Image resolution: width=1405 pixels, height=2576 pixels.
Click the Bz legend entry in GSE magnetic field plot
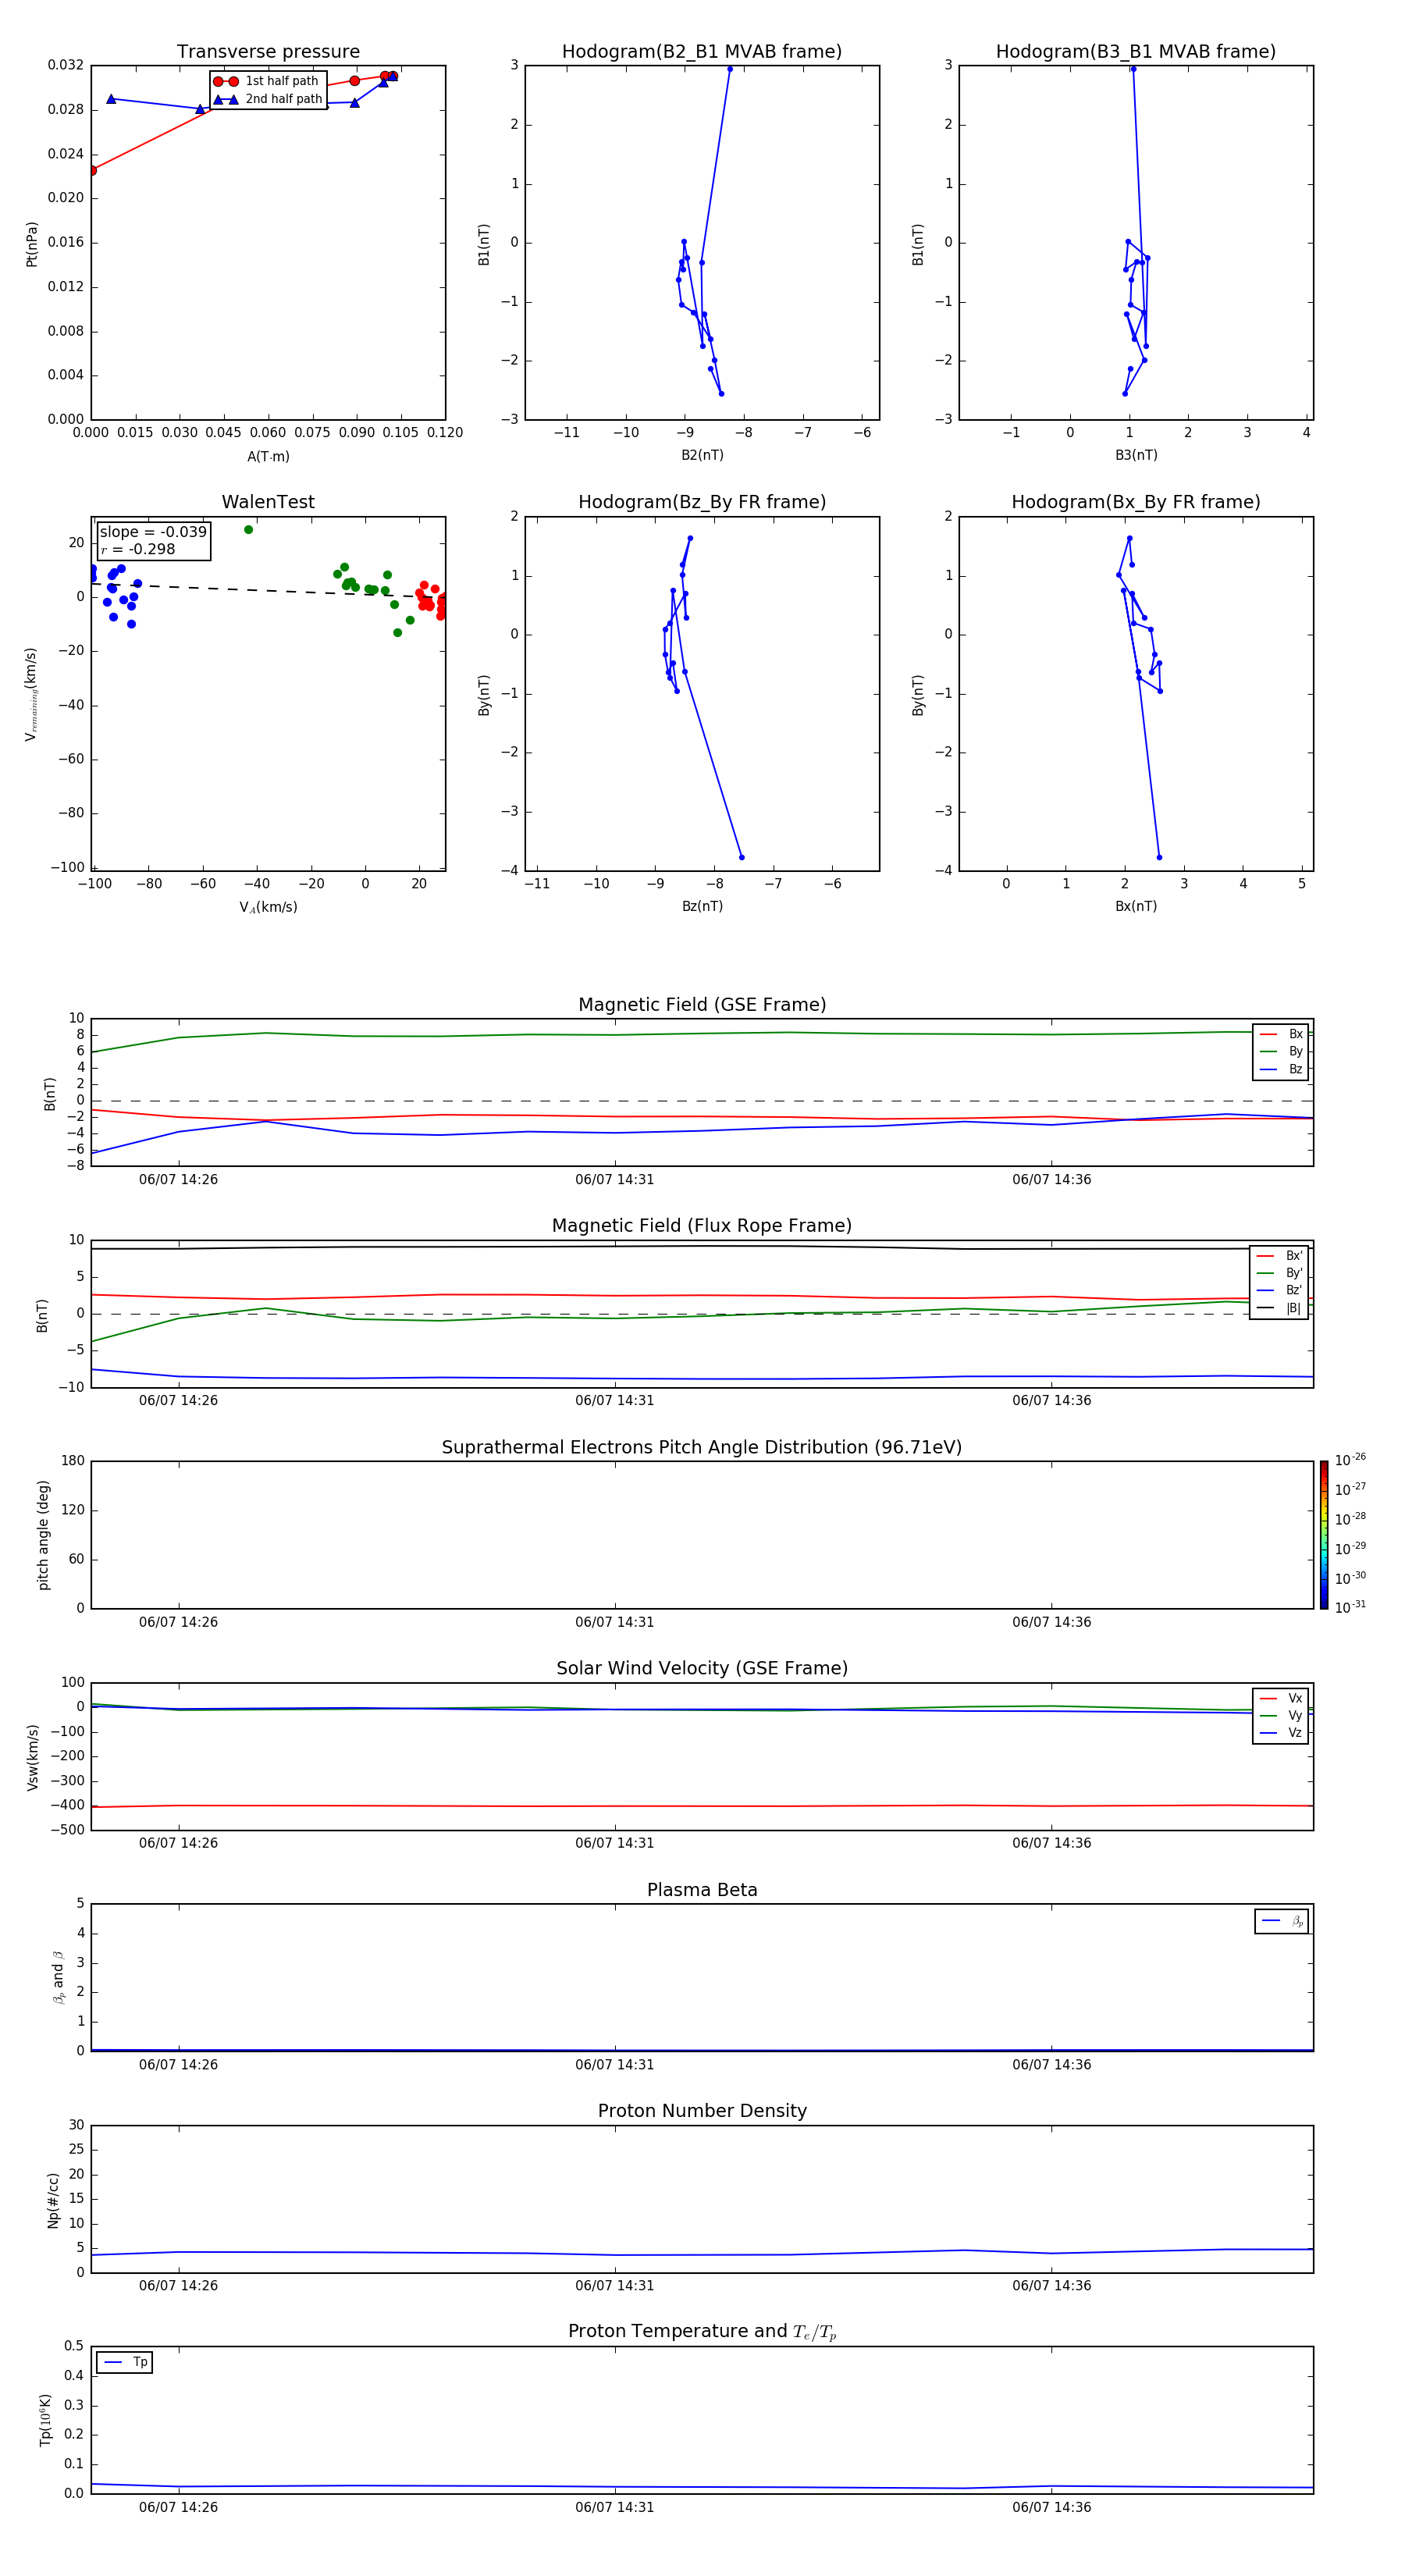1281,1069
